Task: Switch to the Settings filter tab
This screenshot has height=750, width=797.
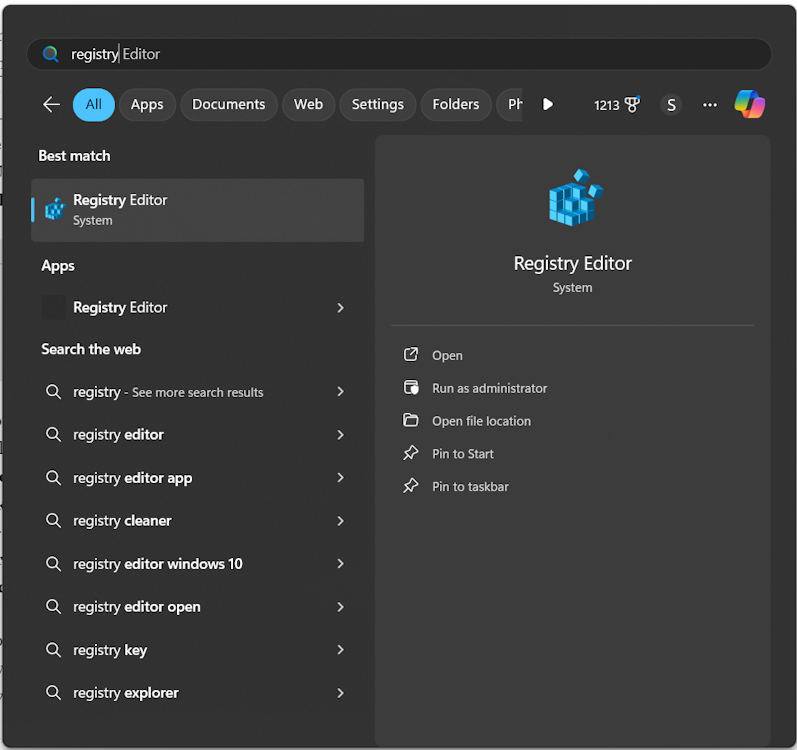Action: (378, 105)
